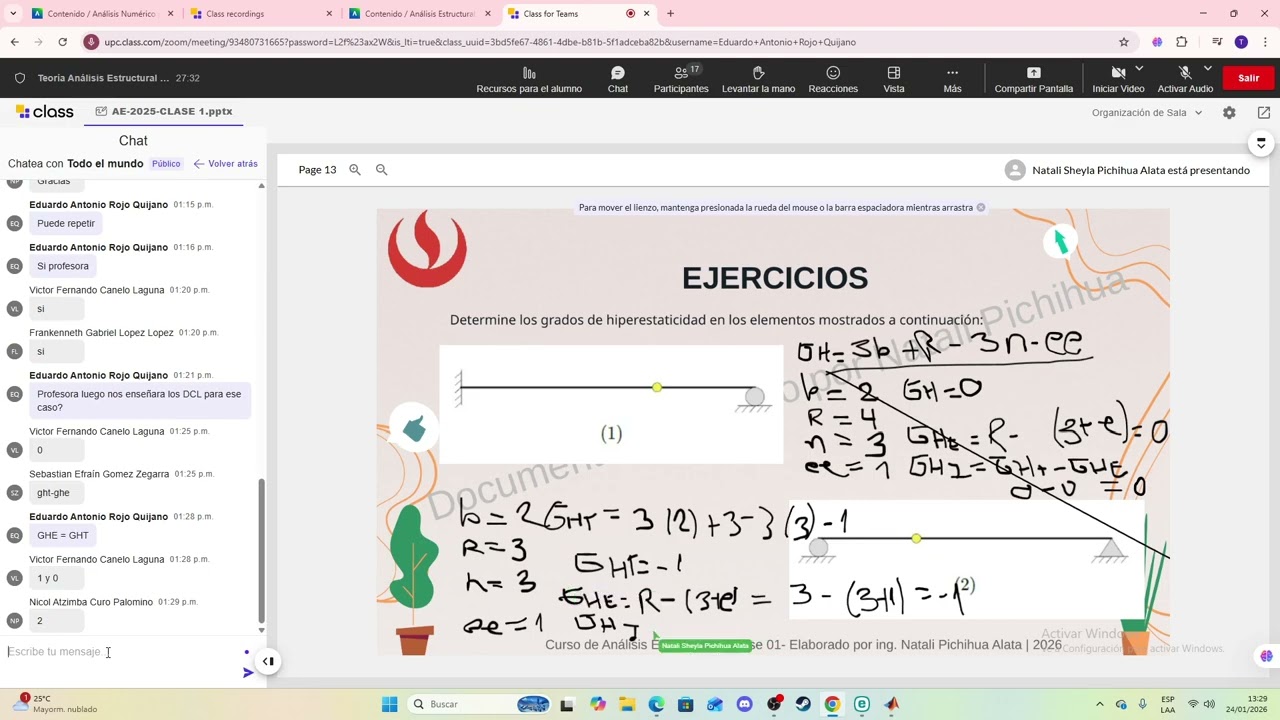Show hidden system tray icons
Image resolution: width=1280 pixels, height=720 pixels.
coord(1099,704)
